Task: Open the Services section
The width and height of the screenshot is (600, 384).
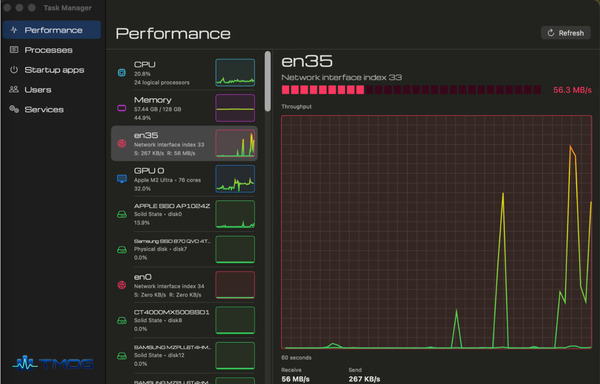Action: (44, 110)
